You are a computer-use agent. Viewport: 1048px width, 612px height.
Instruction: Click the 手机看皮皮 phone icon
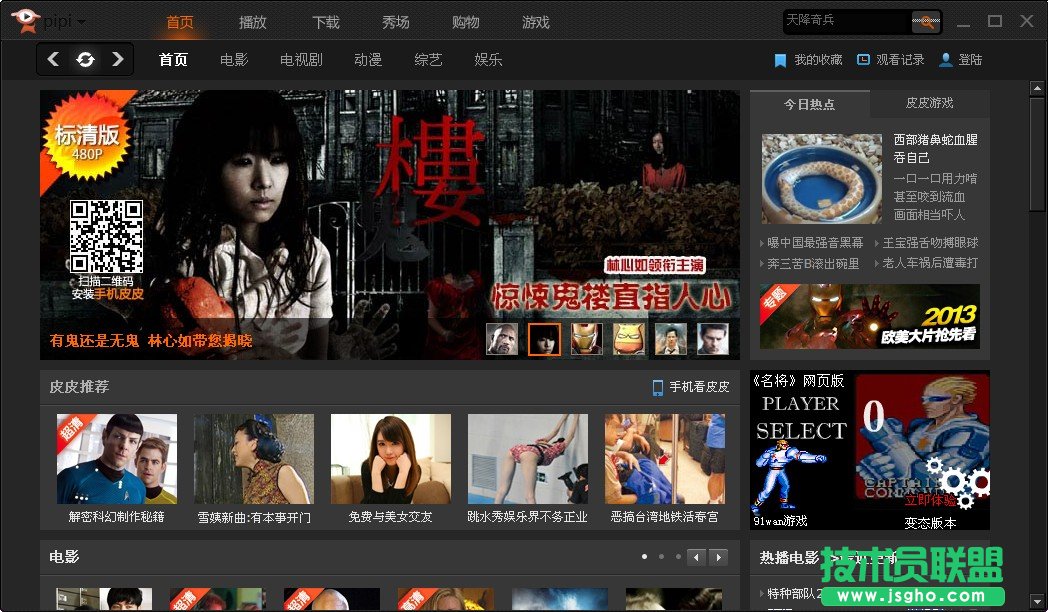click(658, 387)
